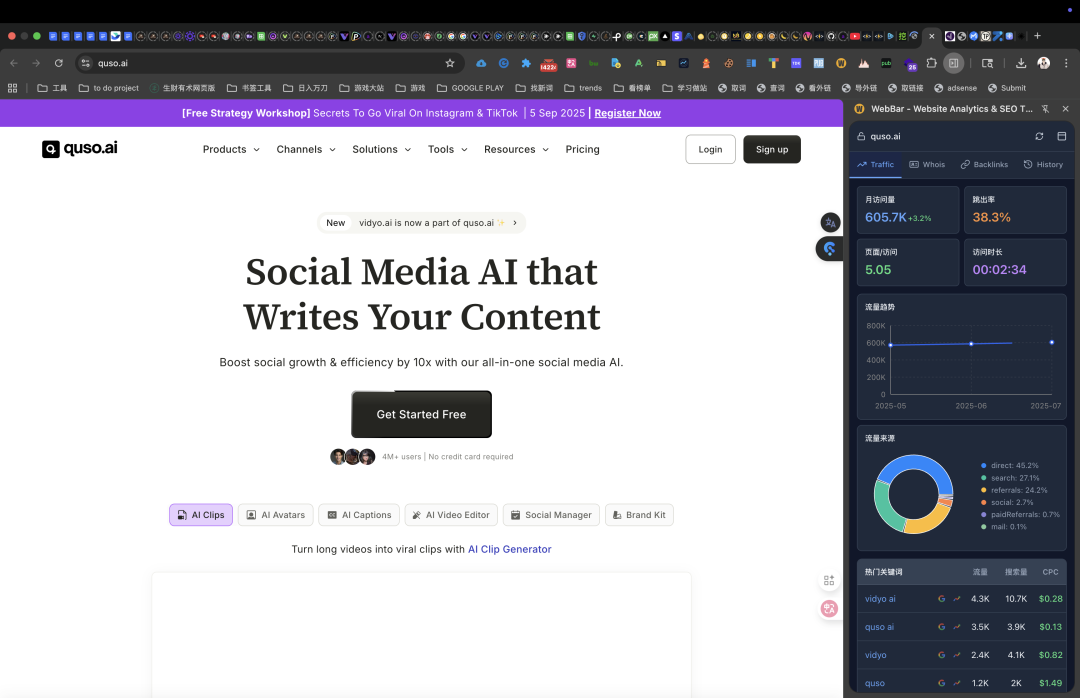Click the Login button

point(710,150)
